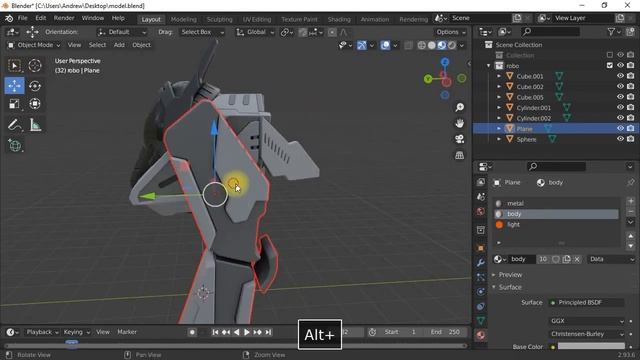The image size is (640, 360).
Task: Activate the Transform tool
Action: click(x=35, y=104)
